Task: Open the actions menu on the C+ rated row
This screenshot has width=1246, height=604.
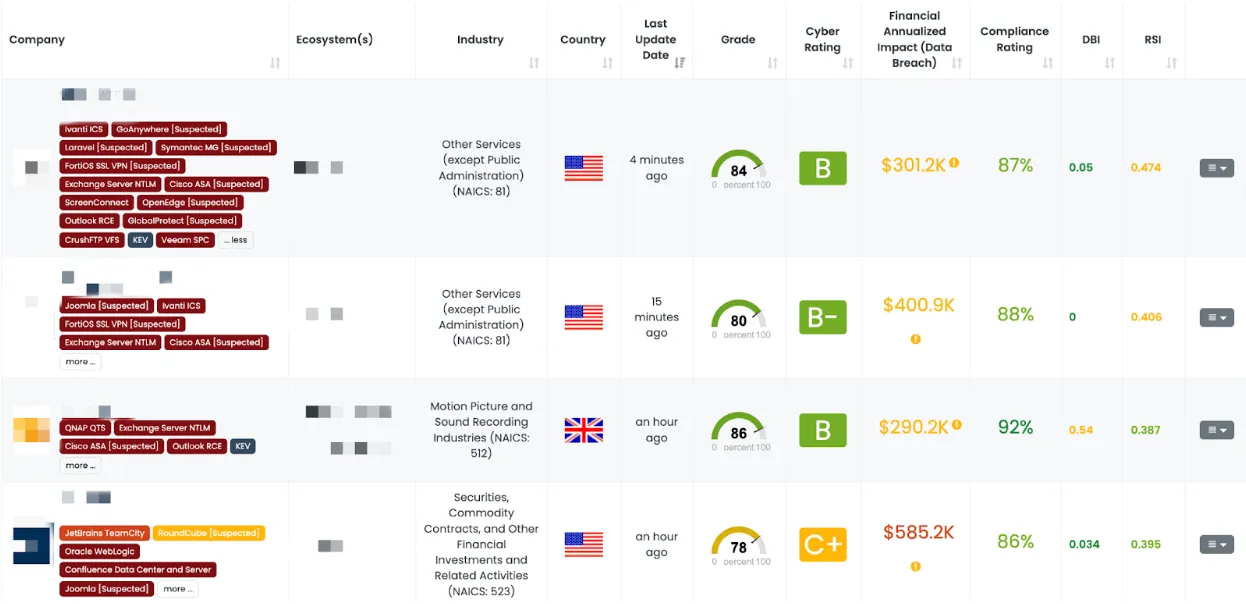Action: point(1216,544)
